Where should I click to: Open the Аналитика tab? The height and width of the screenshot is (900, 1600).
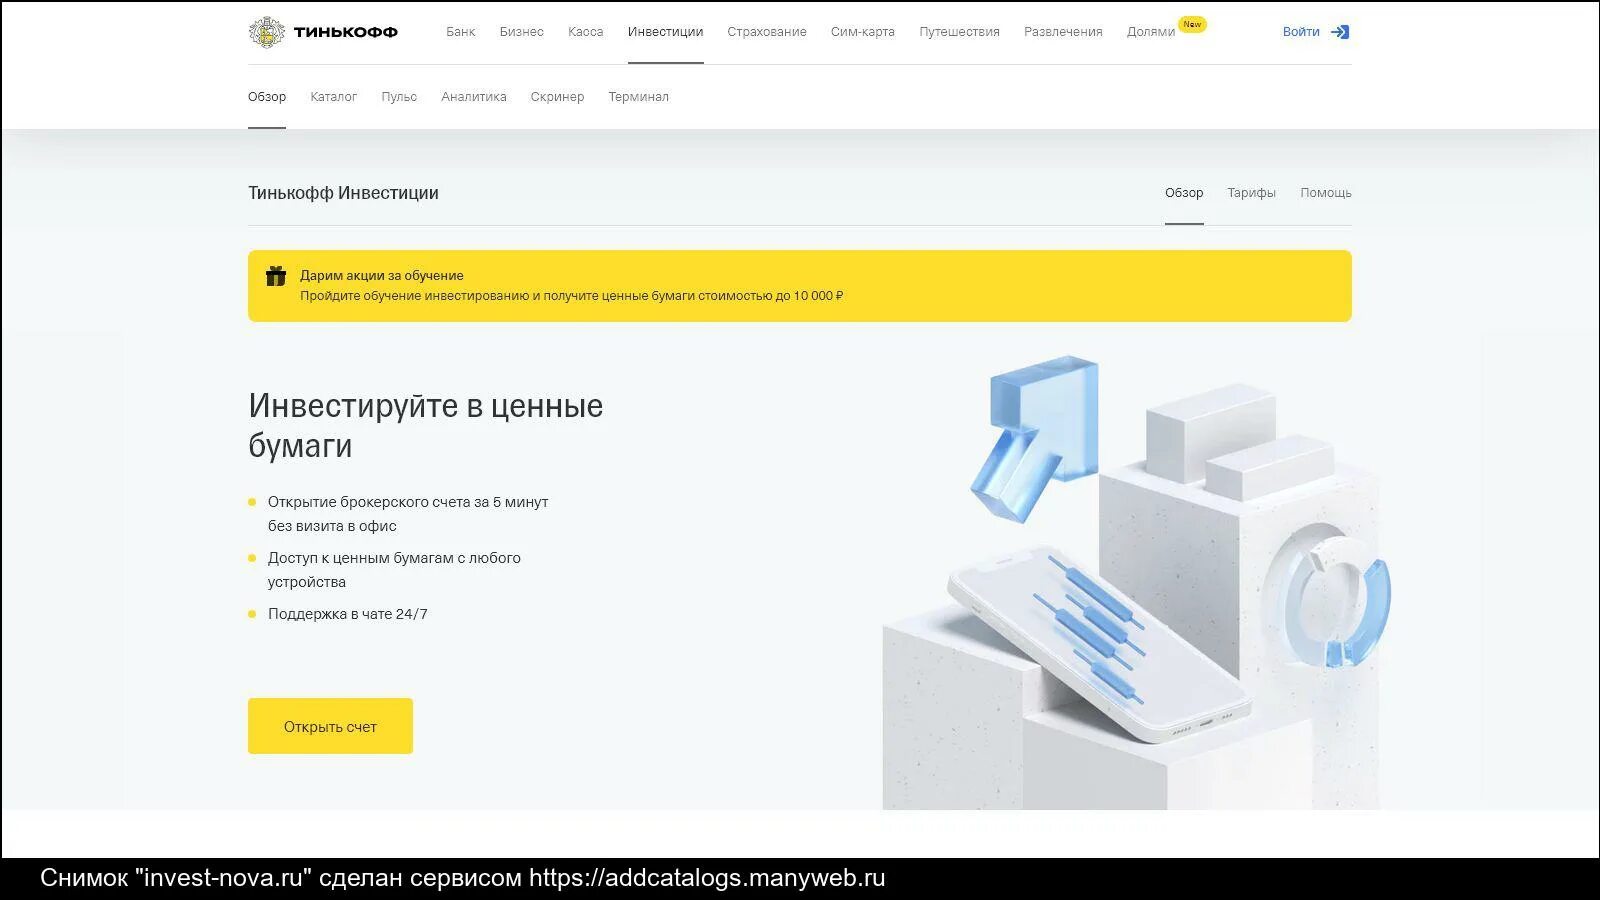click(x=474, y=97)
